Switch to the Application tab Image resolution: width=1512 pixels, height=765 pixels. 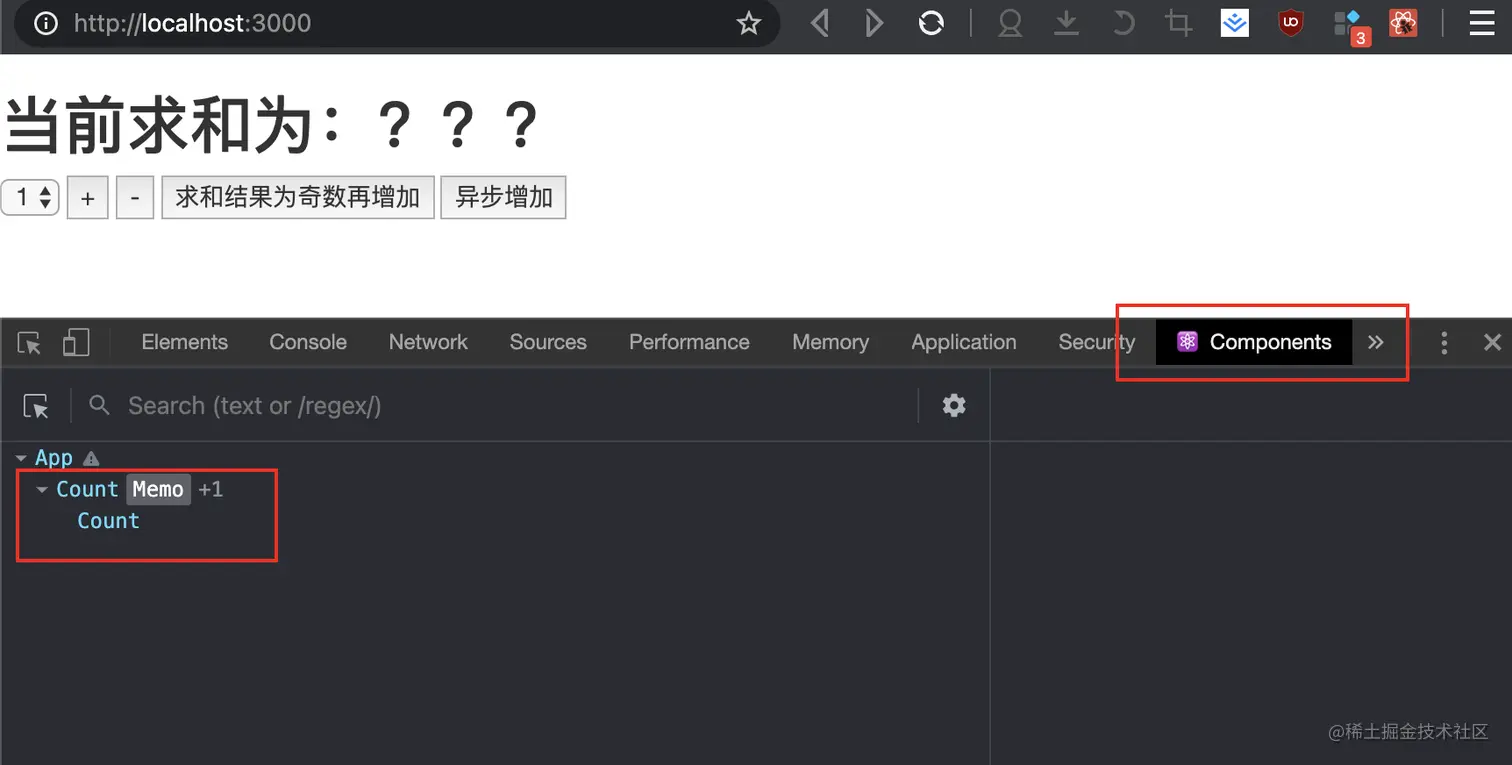(964, 342)
